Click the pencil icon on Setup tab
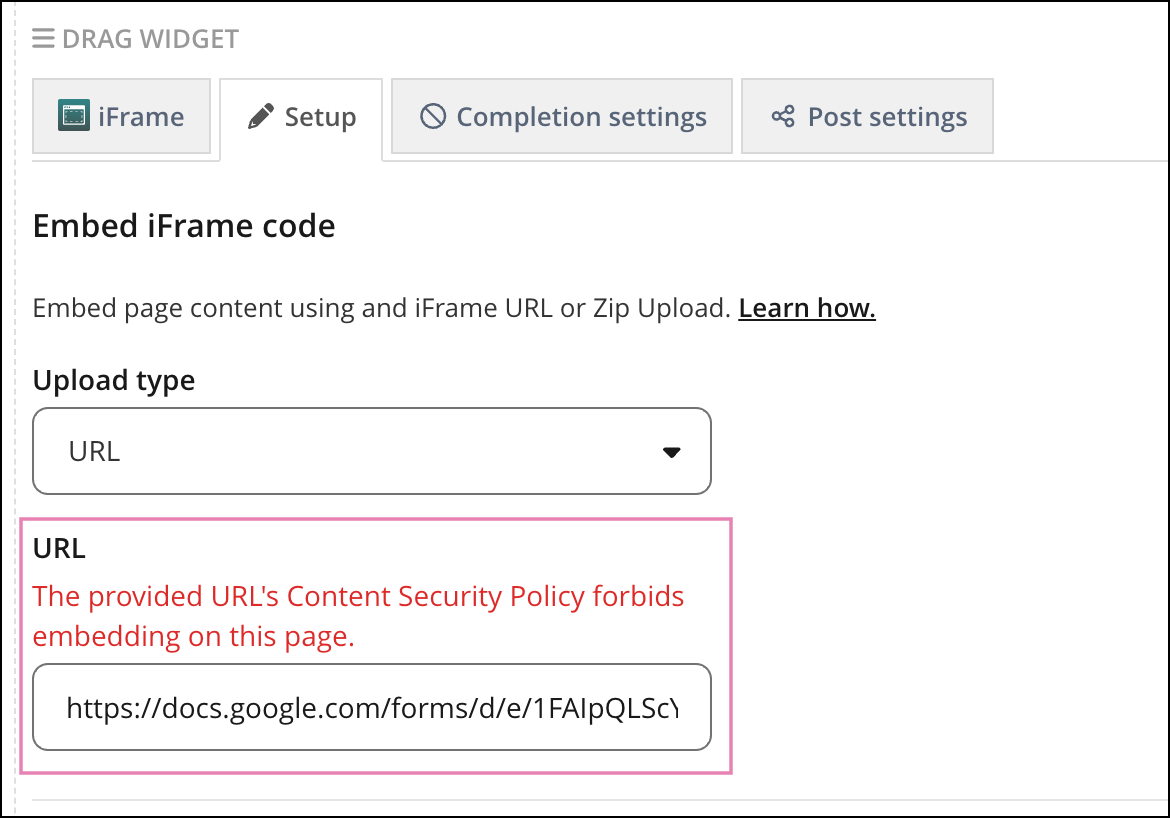This screenshot has height=818, width=1170. point(260,117)
